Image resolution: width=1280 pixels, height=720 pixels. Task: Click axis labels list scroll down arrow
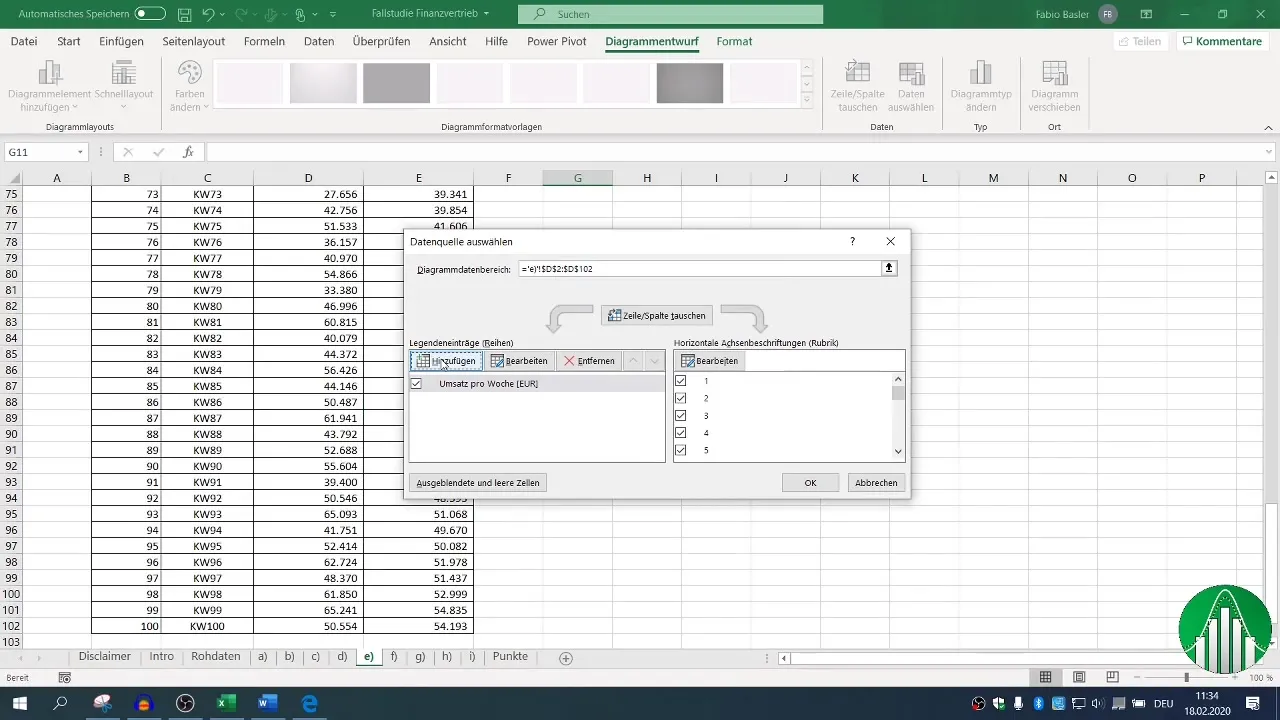click(898, 452)
